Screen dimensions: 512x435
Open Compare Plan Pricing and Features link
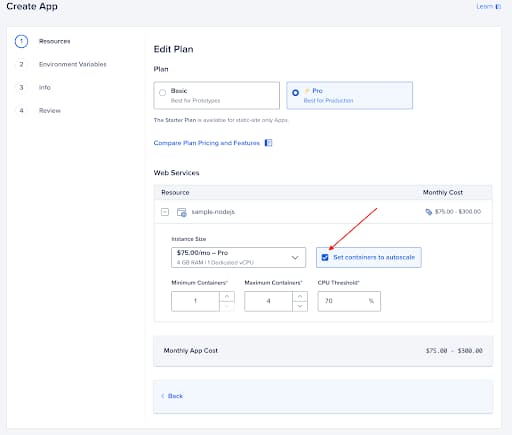207,143
